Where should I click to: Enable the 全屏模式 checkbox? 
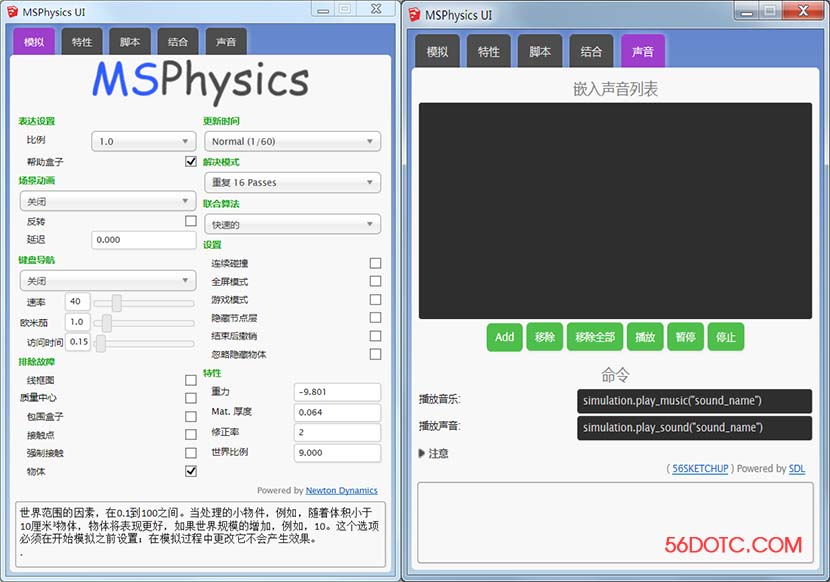point(375,282)
